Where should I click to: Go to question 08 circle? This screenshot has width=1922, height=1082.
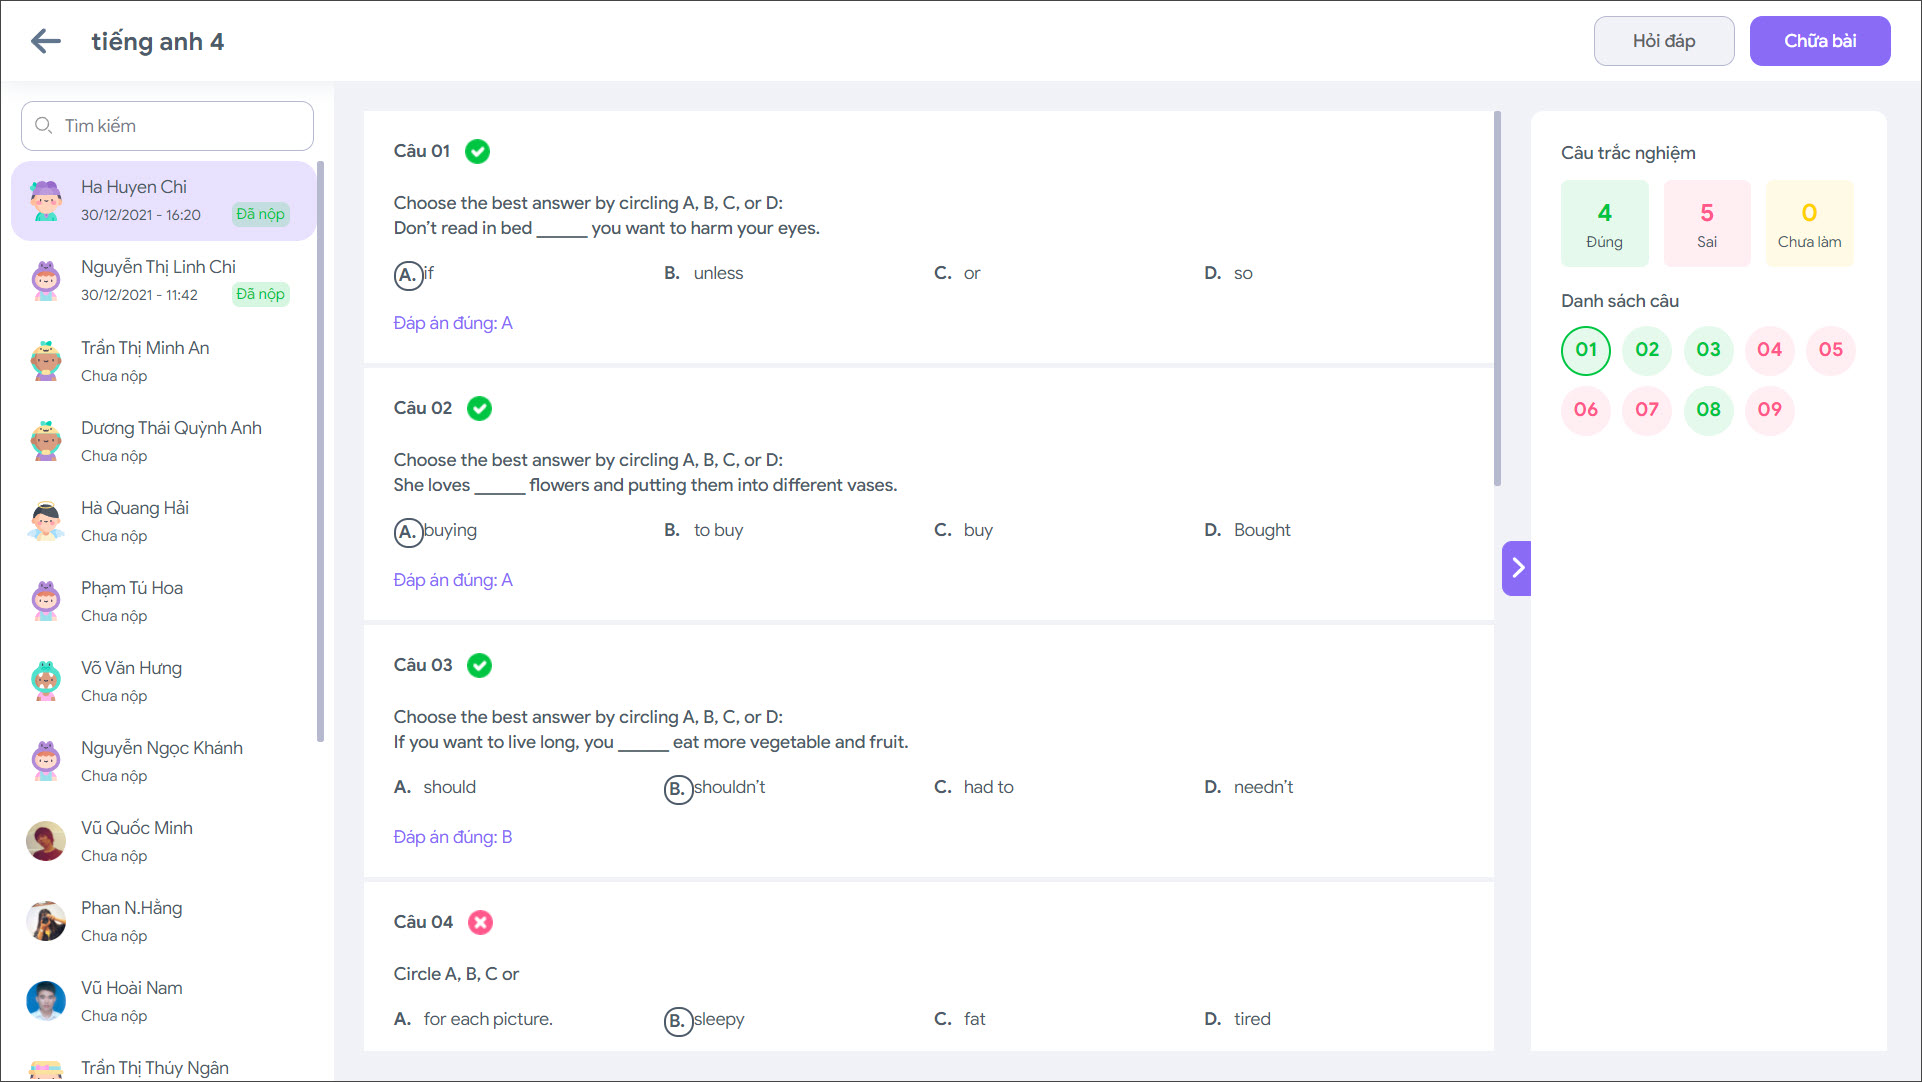[x=1708, y=410]
